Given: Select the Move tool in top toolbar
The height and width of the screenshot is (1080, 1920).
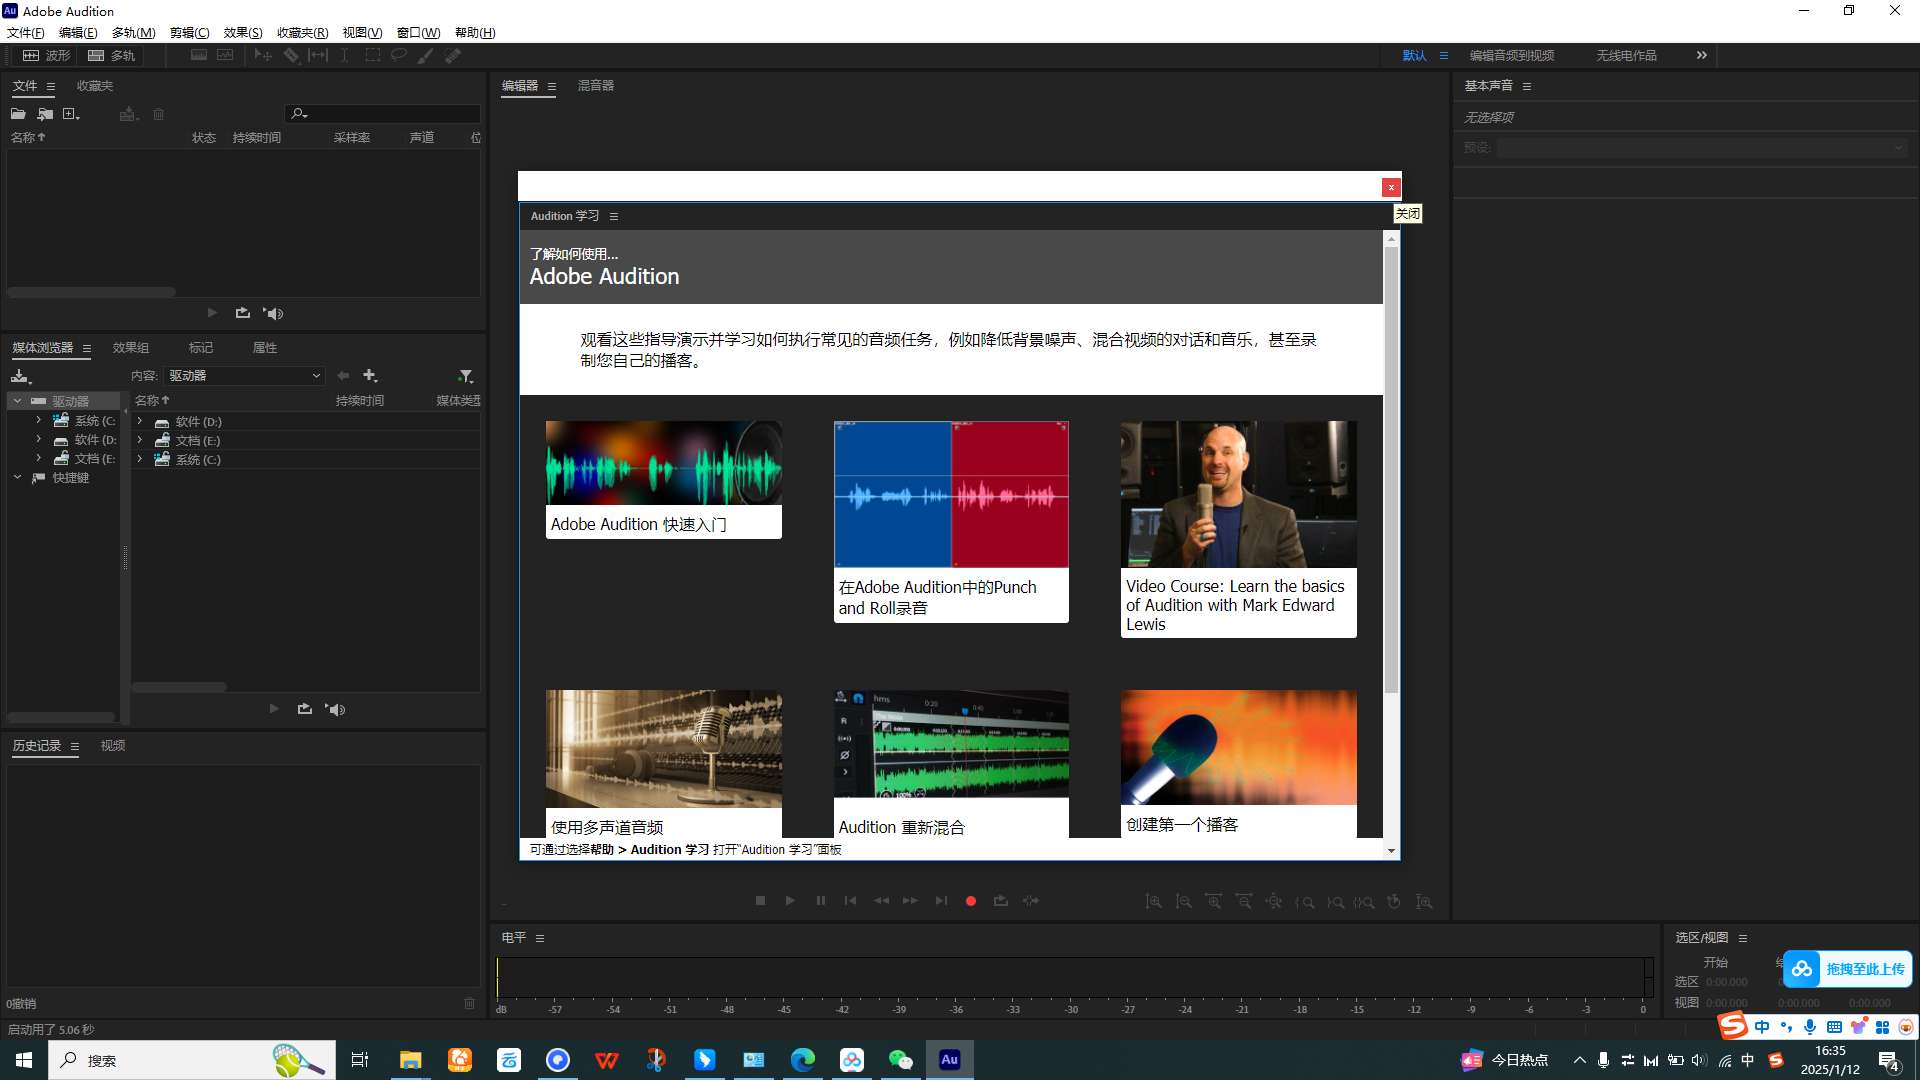Looking at the screenshot, I should click(263, 56).
